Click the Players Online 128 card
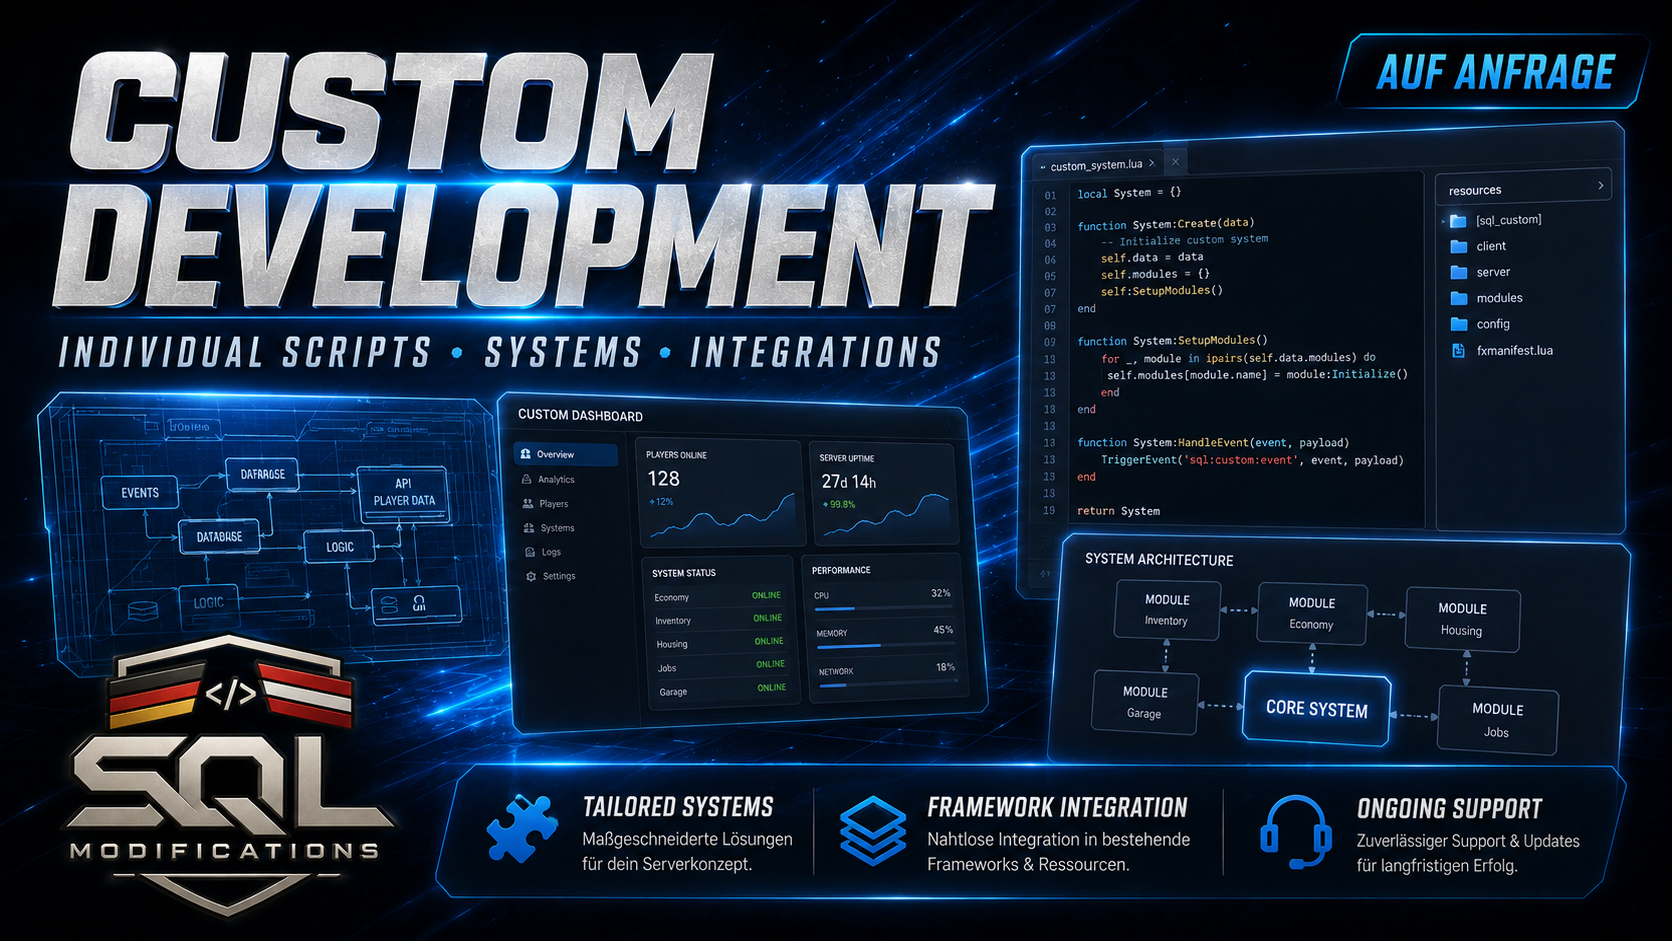1672x941 pixels. point(719,493)
